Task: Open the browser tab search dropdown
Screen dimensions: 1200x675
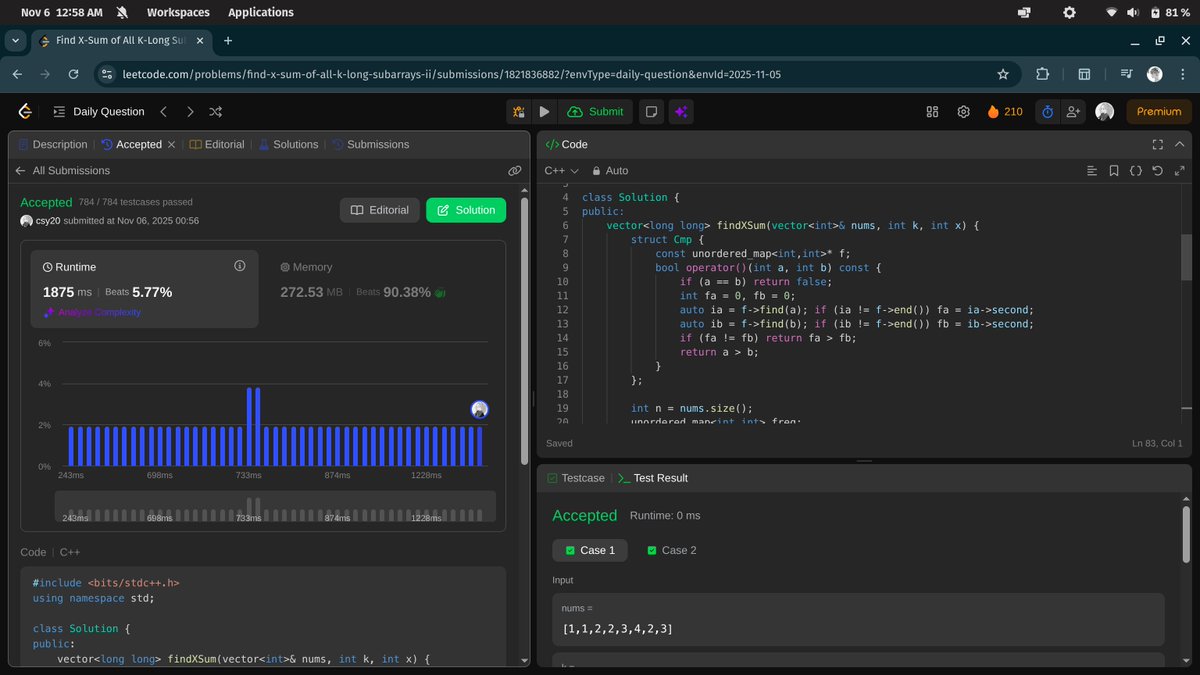Action: coord(15,41)
